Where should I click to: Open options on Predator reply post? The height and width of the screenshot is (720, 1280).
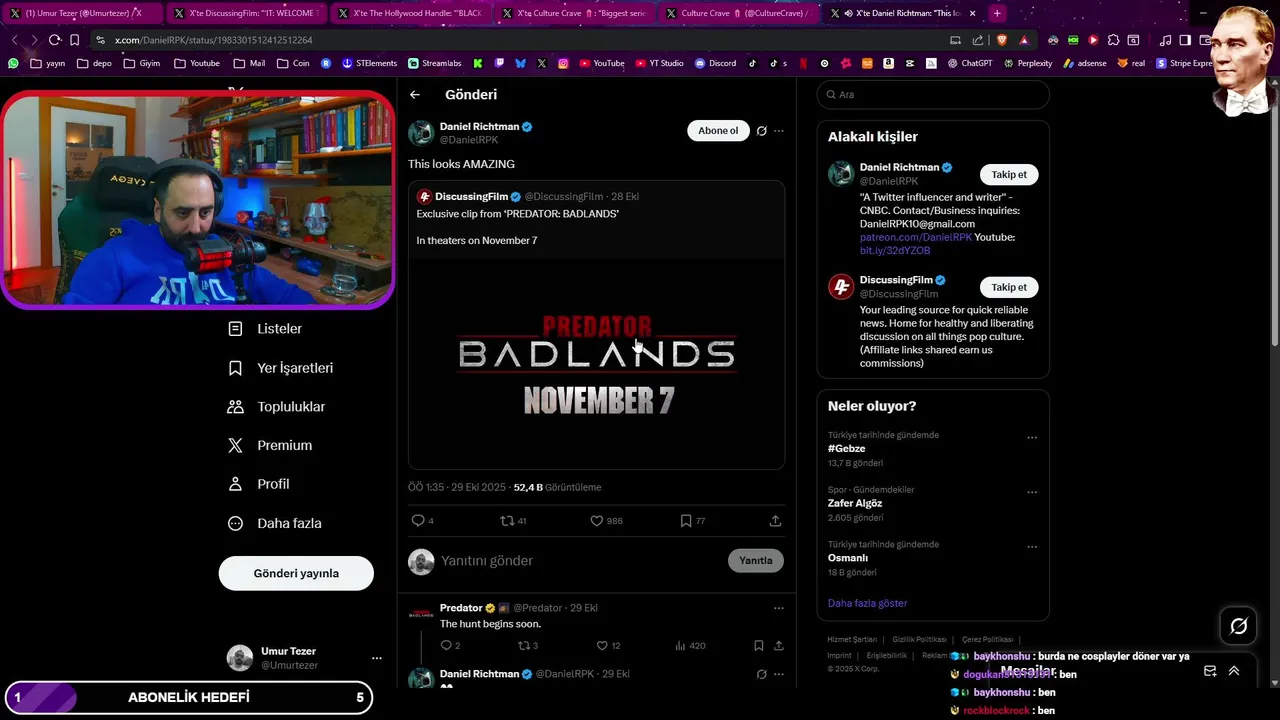779,608
